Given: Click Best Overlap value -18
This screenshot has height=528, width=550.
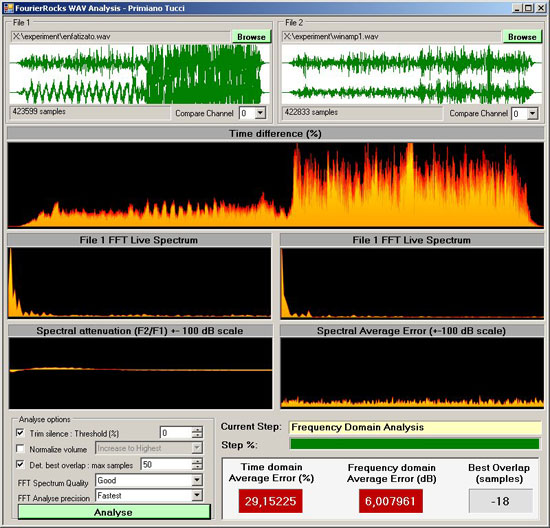Looking at the screenshot, I should click(x=501, y=501).
